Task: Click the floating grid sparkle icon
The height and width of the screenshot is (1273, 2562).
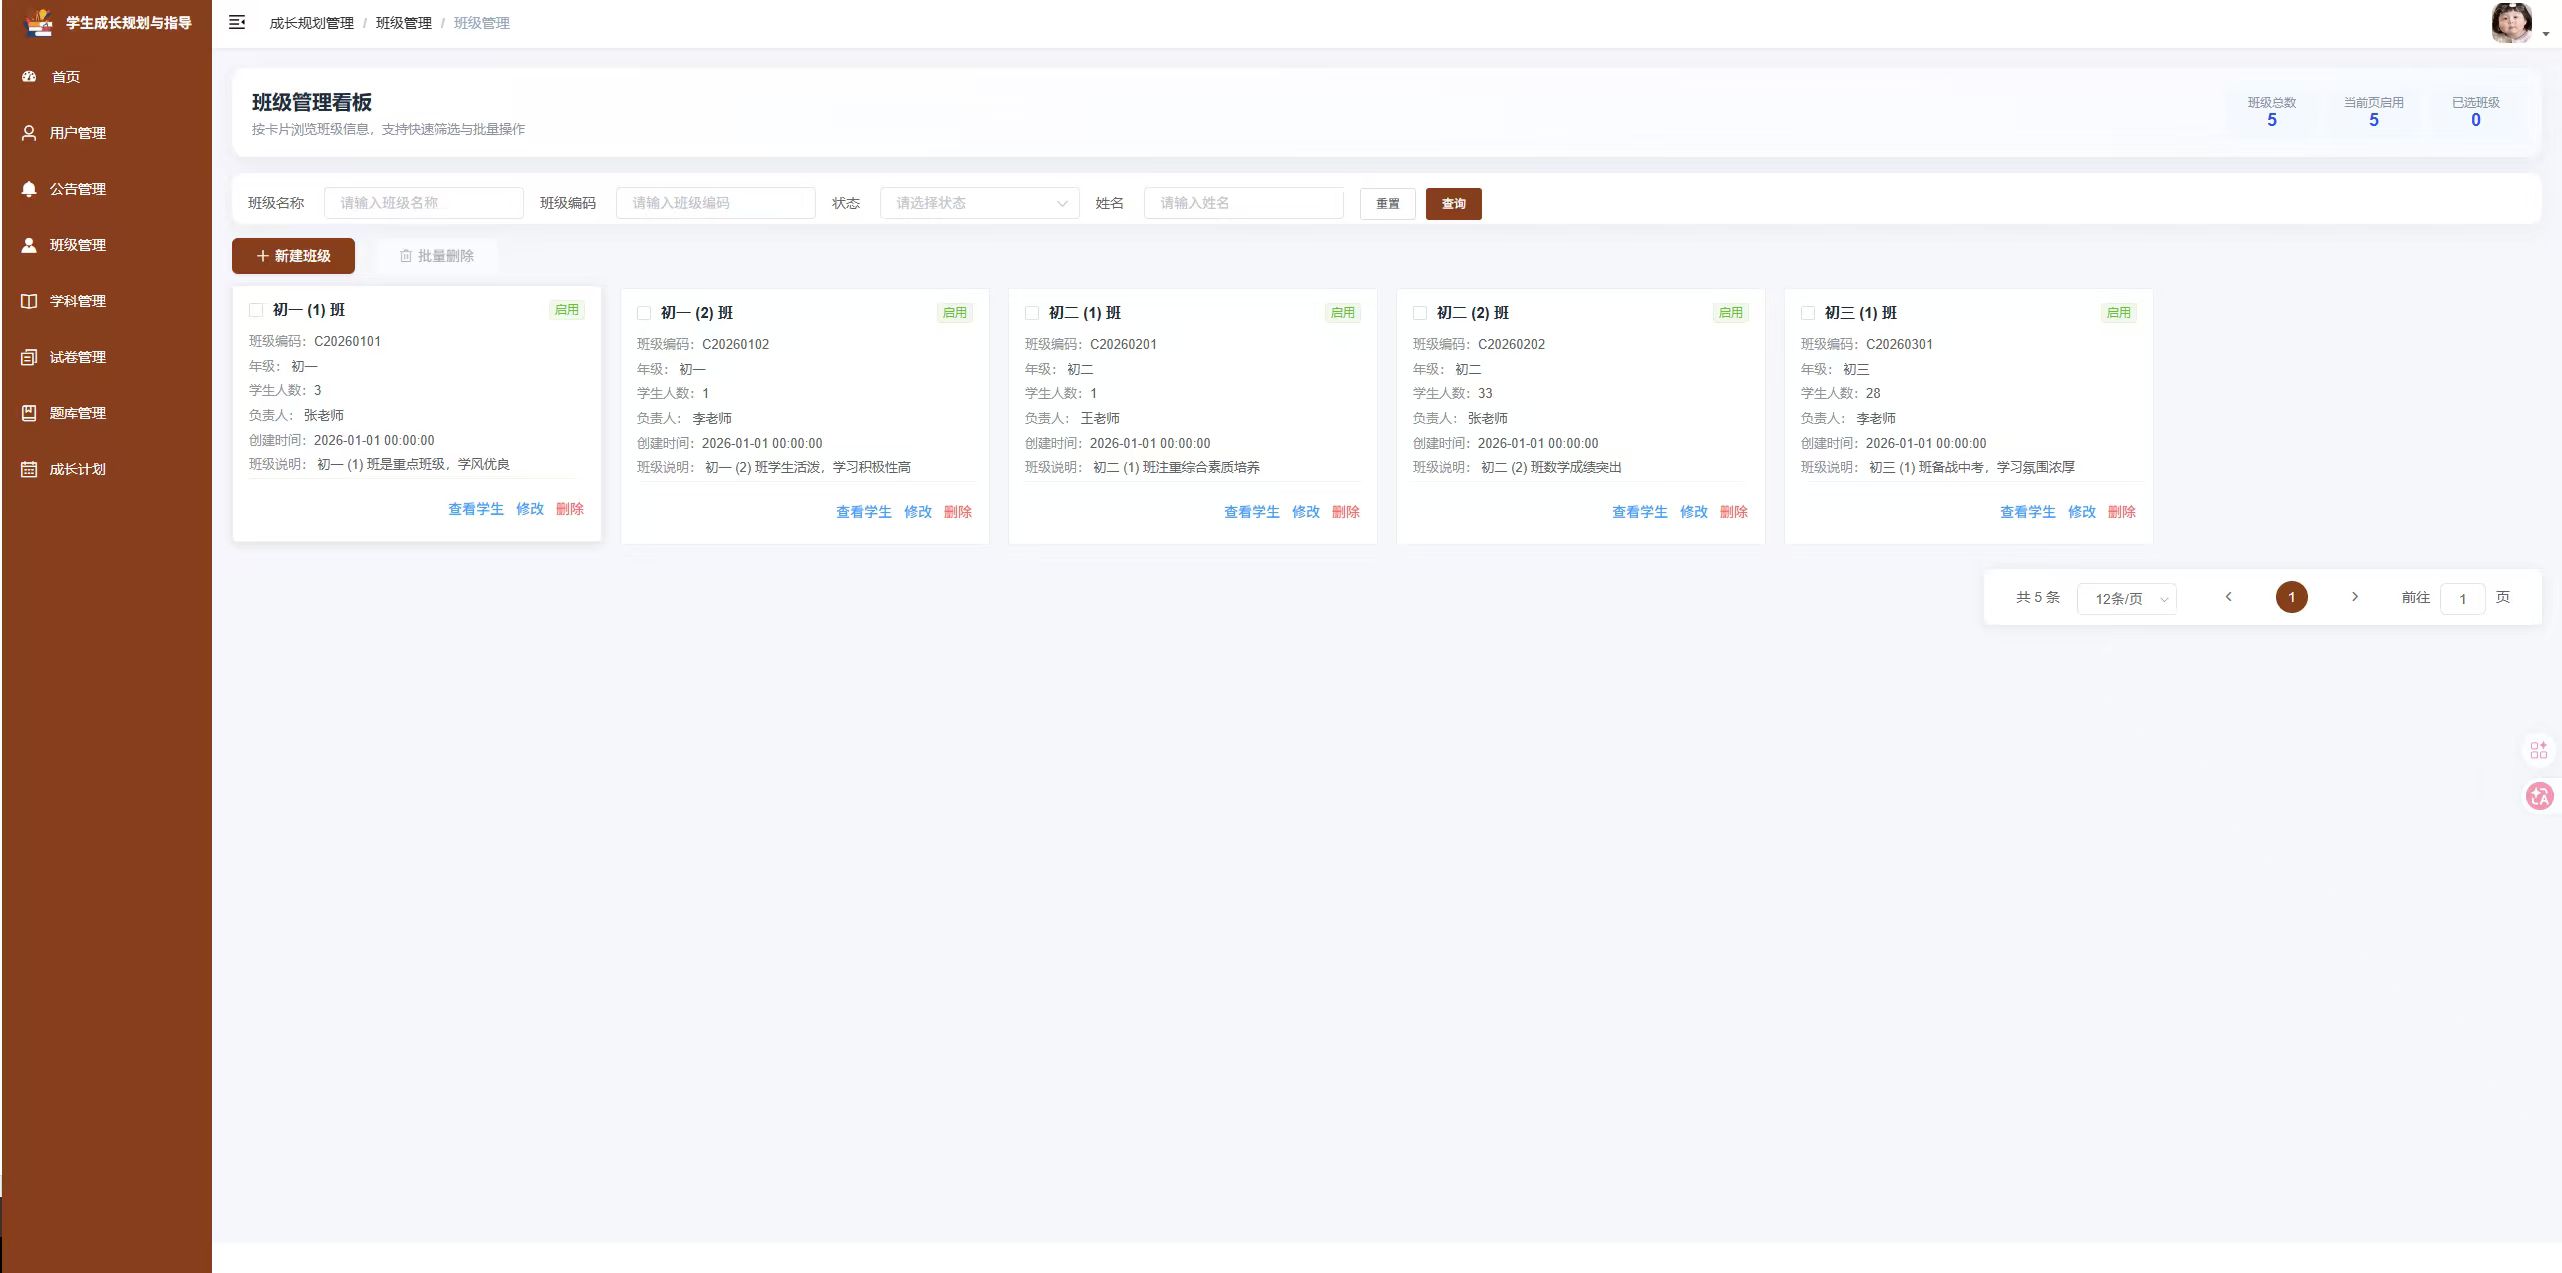Action: click(x=2538, y=750)
